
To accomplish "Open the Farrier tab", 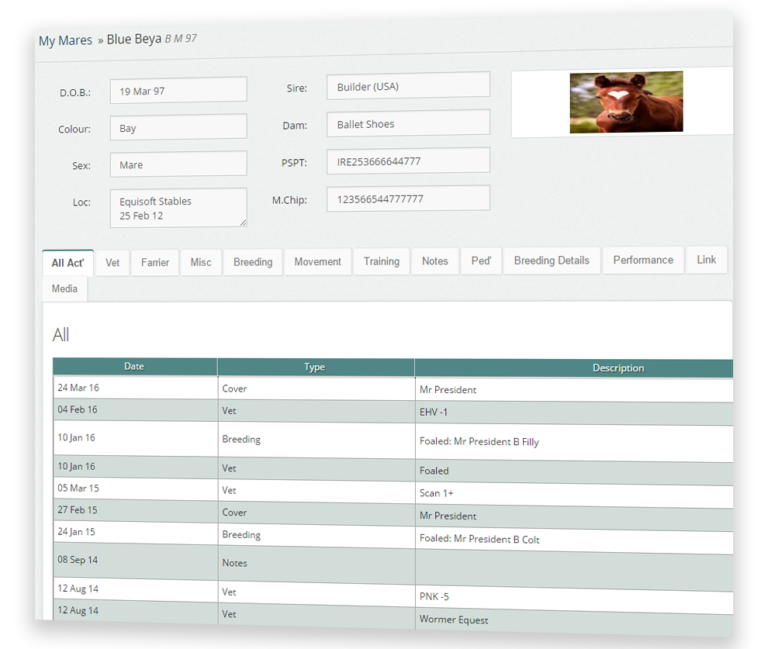I will click(x=155, y=263).
